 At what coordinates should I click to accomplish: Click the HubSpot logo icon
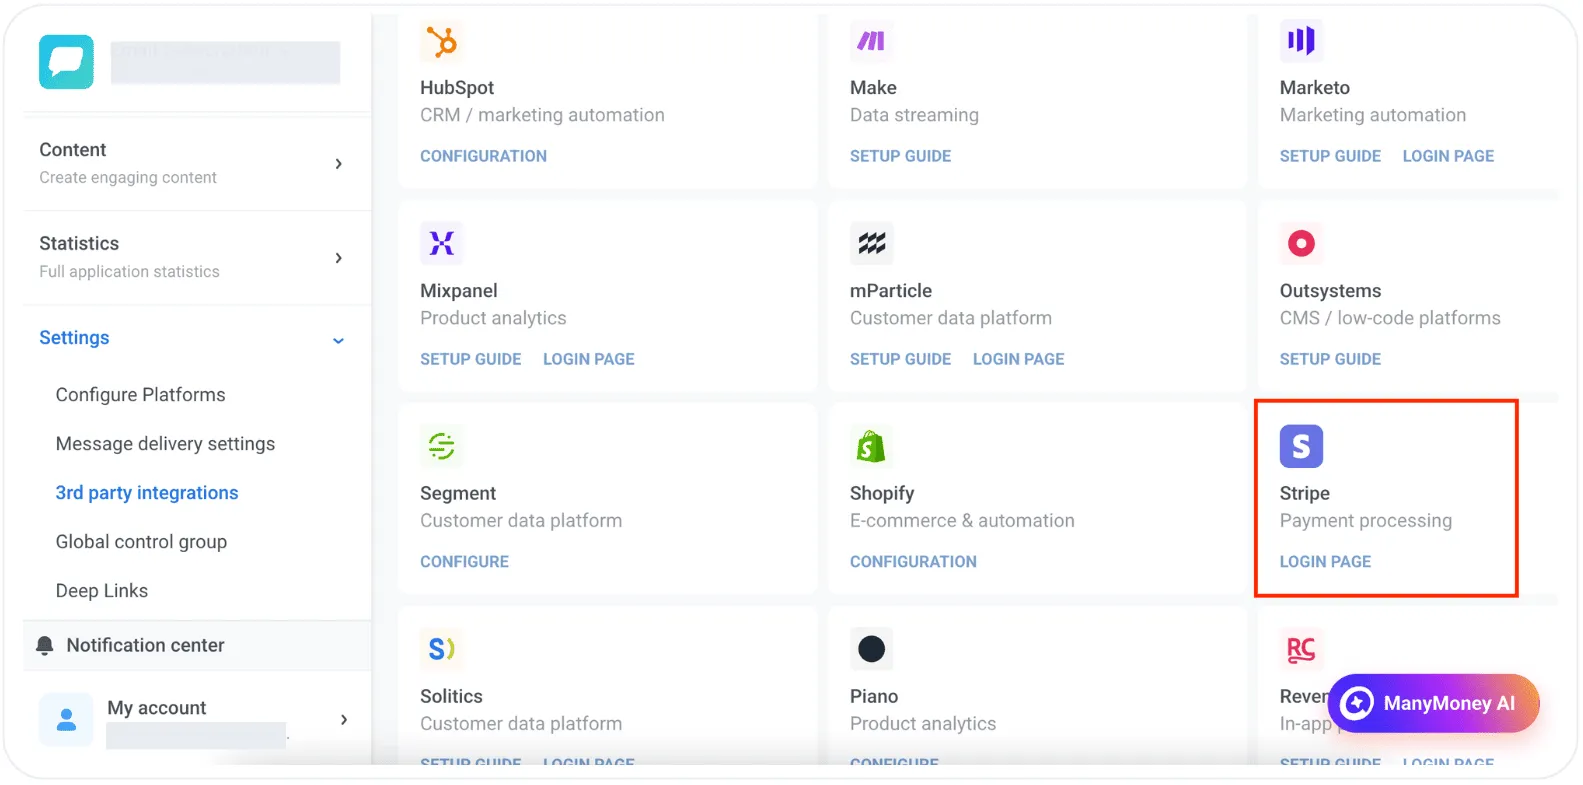[x=441, y=42]
